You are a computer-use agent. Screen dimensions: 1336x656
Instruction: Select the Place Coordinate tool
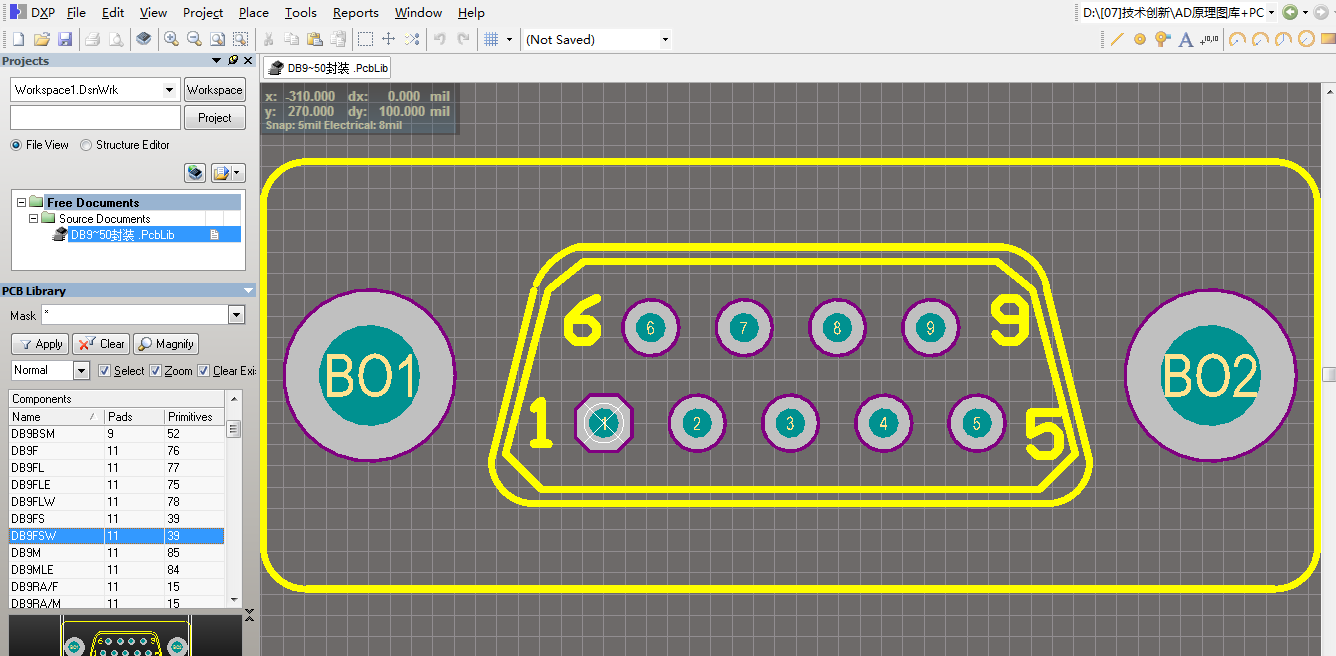point(1210,39)
